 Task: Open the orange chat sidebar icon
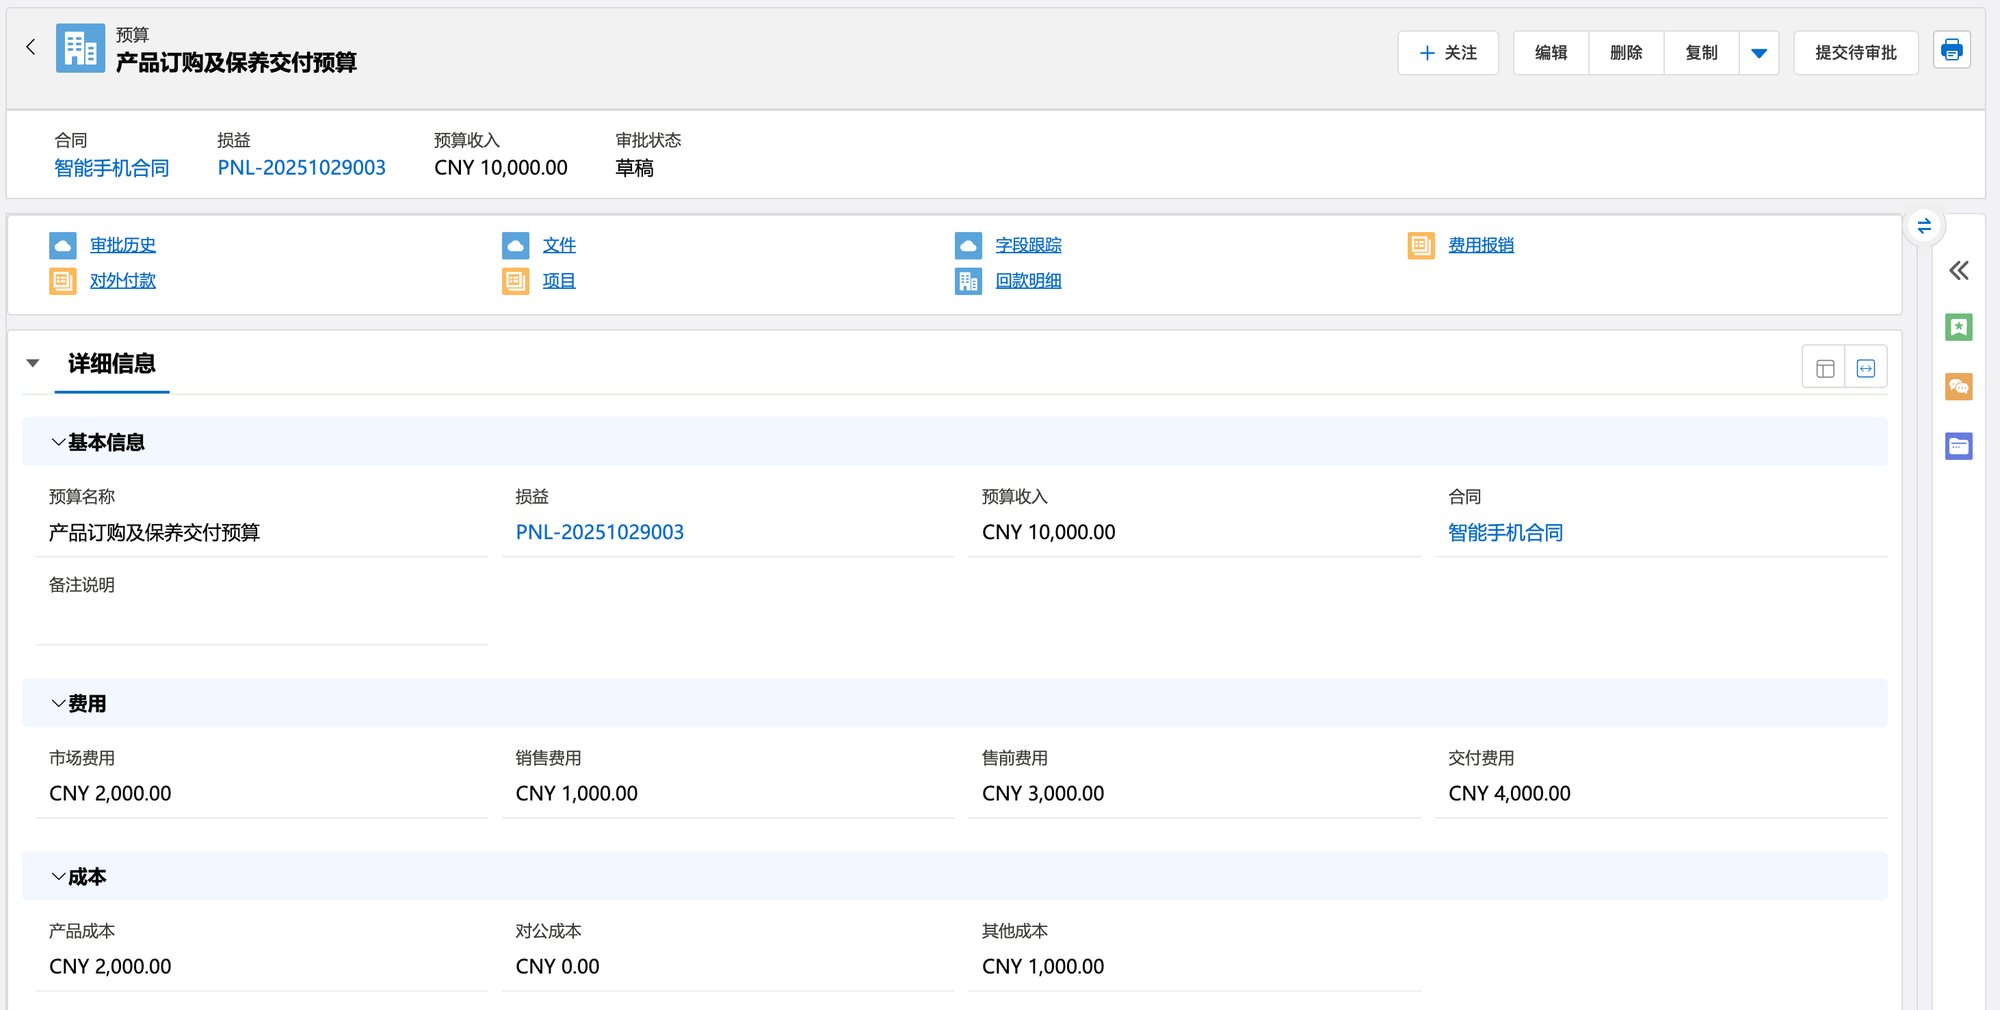click(x=1958, y=387)
